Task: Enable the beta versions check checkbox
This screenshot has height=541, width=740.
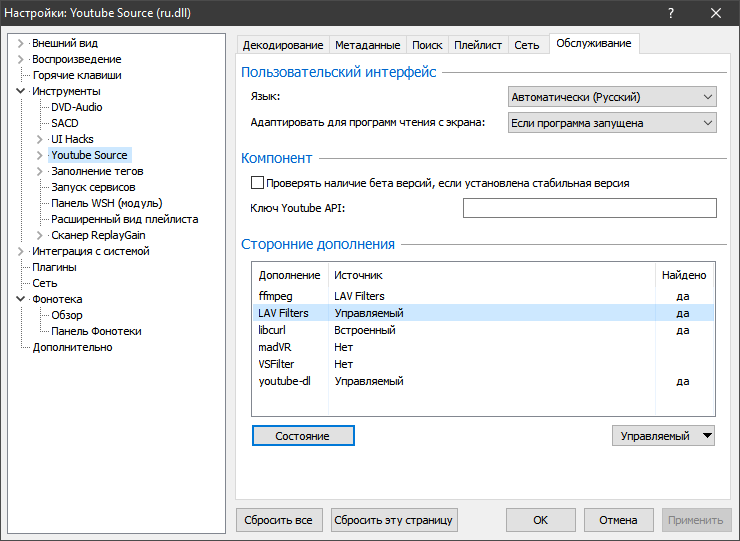Action: 257,183
